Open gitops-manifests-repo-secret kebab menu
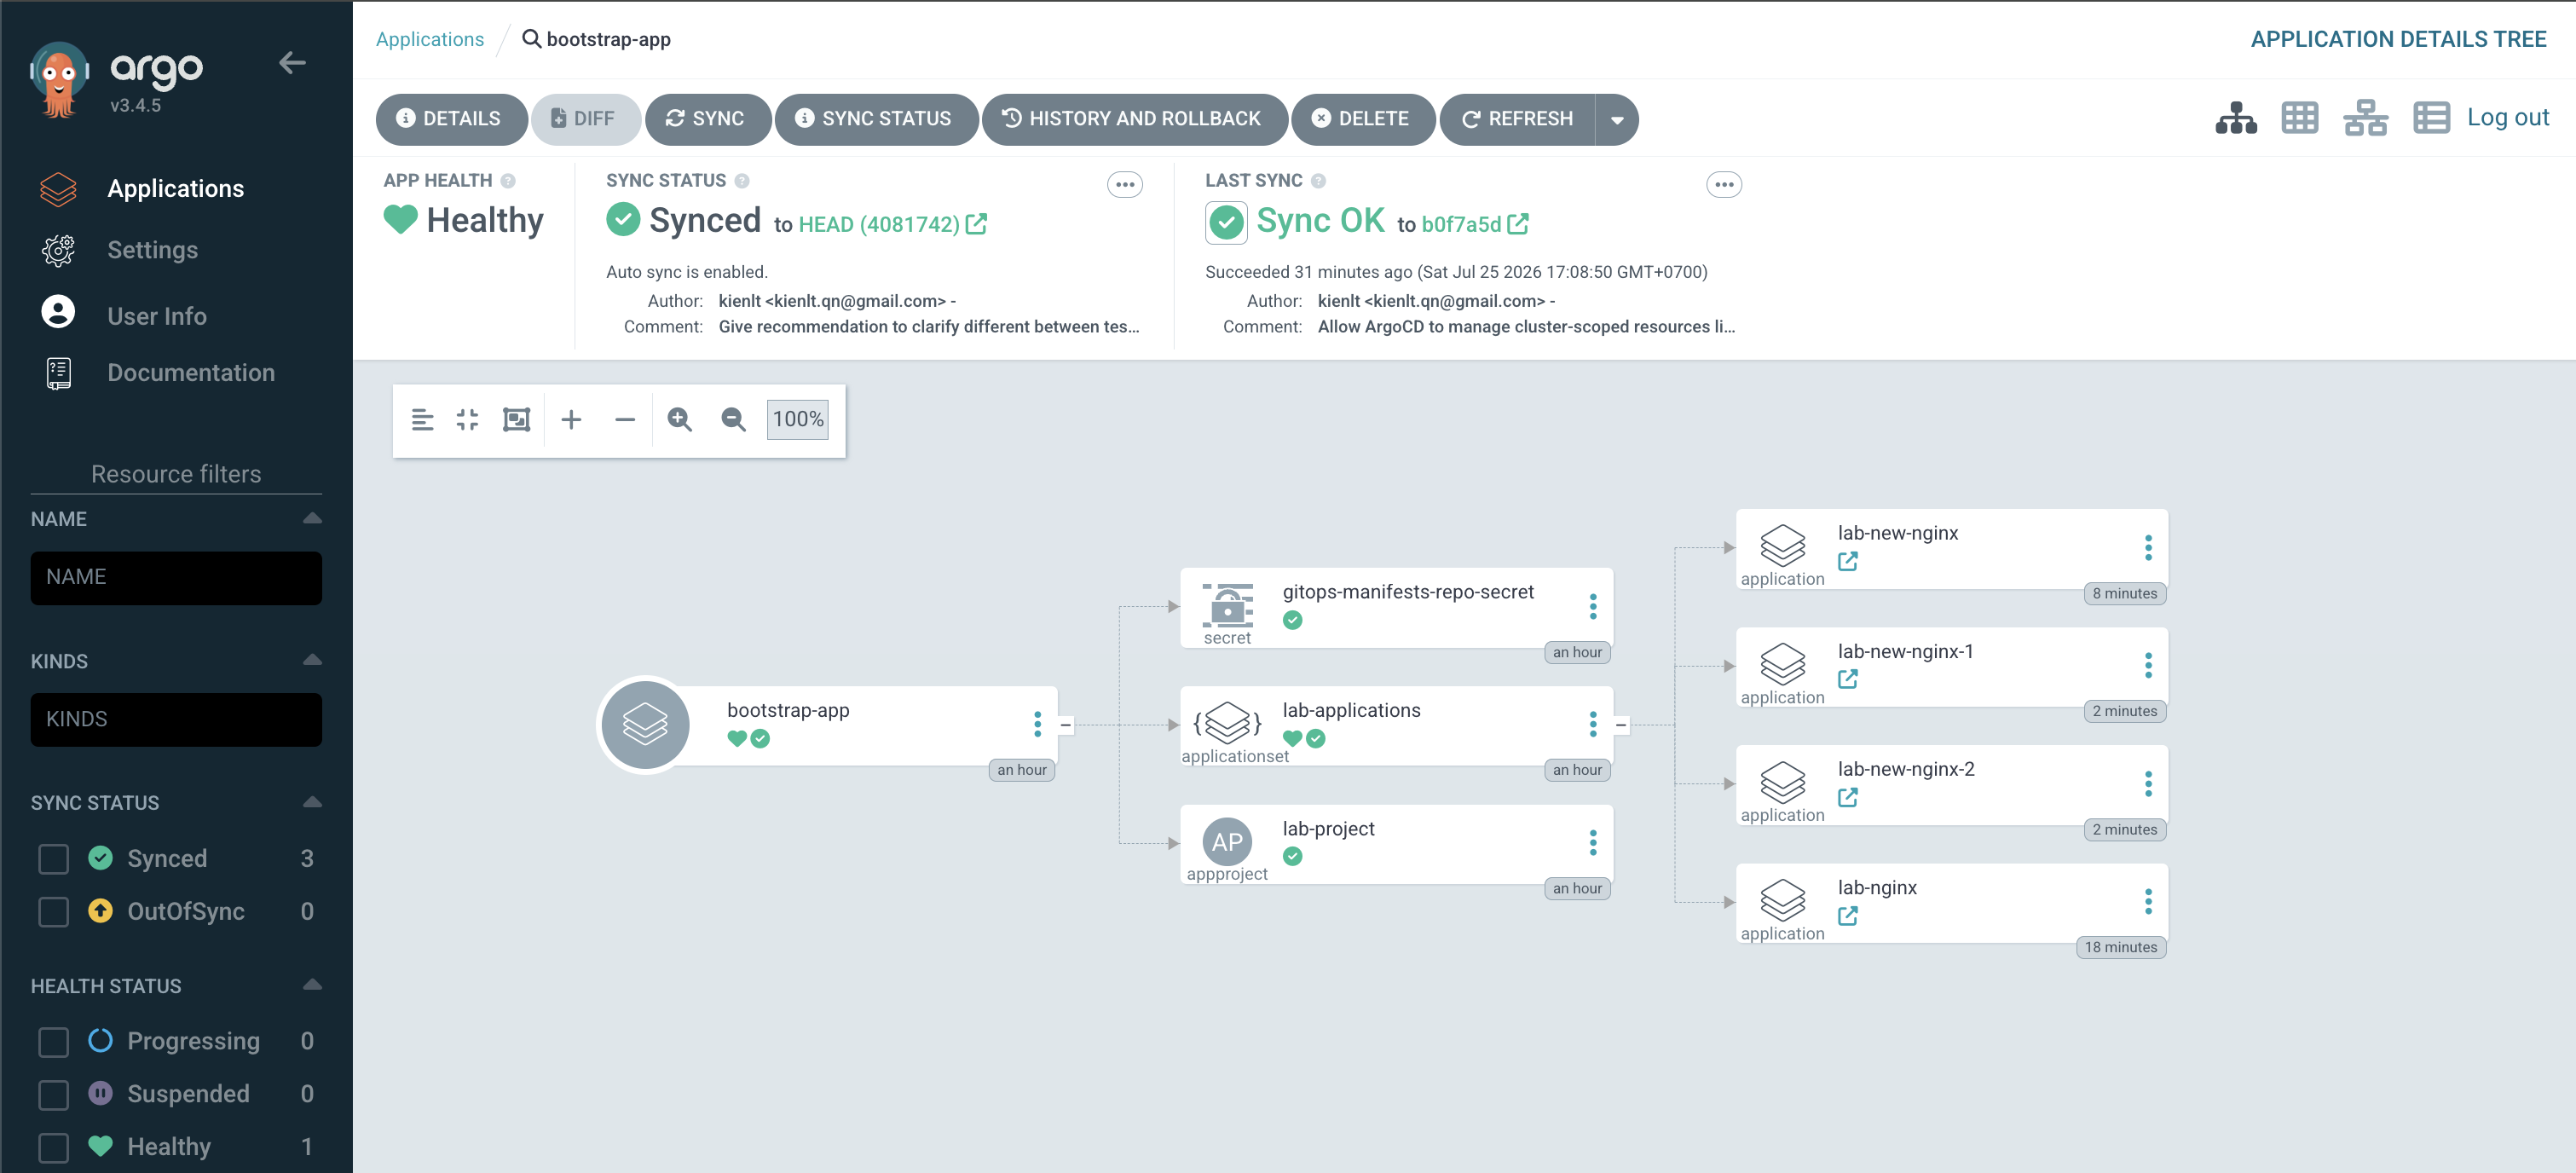This screenshot has height=1173, width=2576. pos(1593,606)
